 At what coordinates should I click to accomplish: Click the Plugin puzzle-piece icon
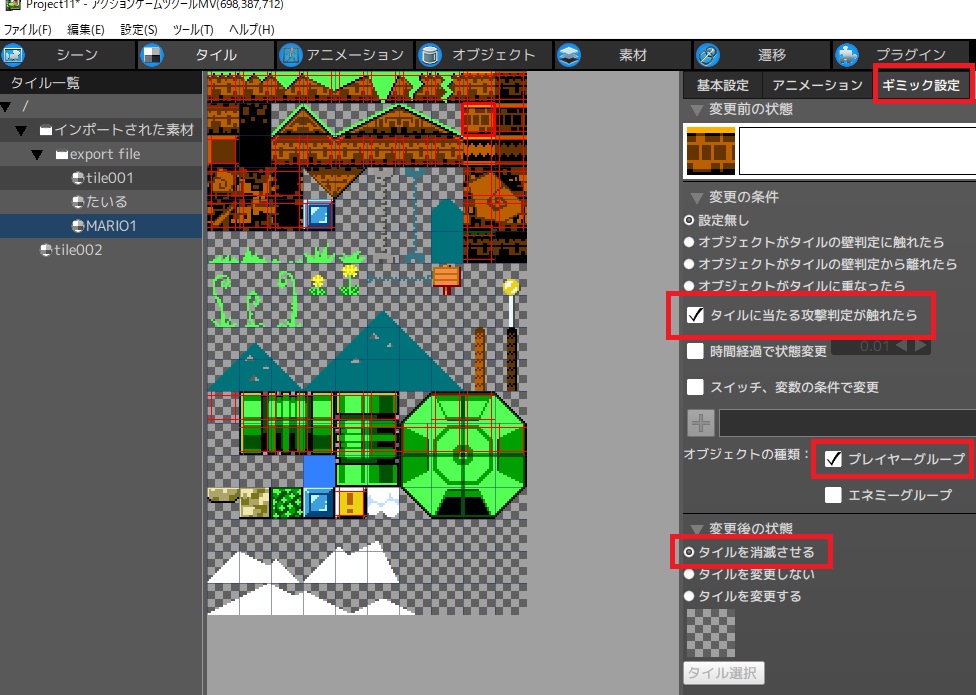point(847,55)
